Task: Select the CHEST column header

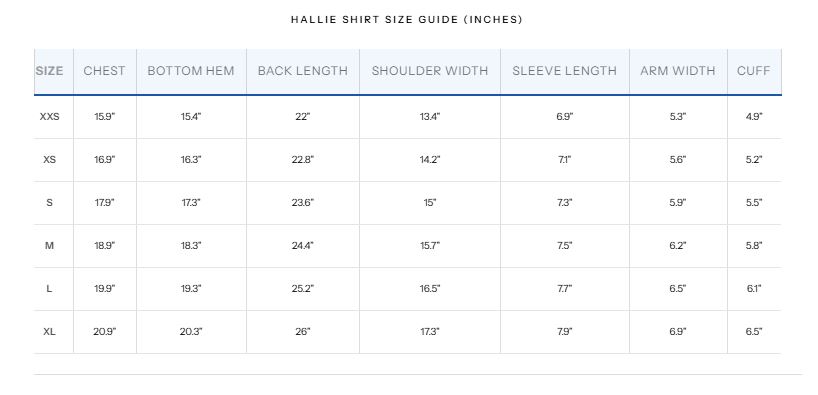Action: point(104,71)
